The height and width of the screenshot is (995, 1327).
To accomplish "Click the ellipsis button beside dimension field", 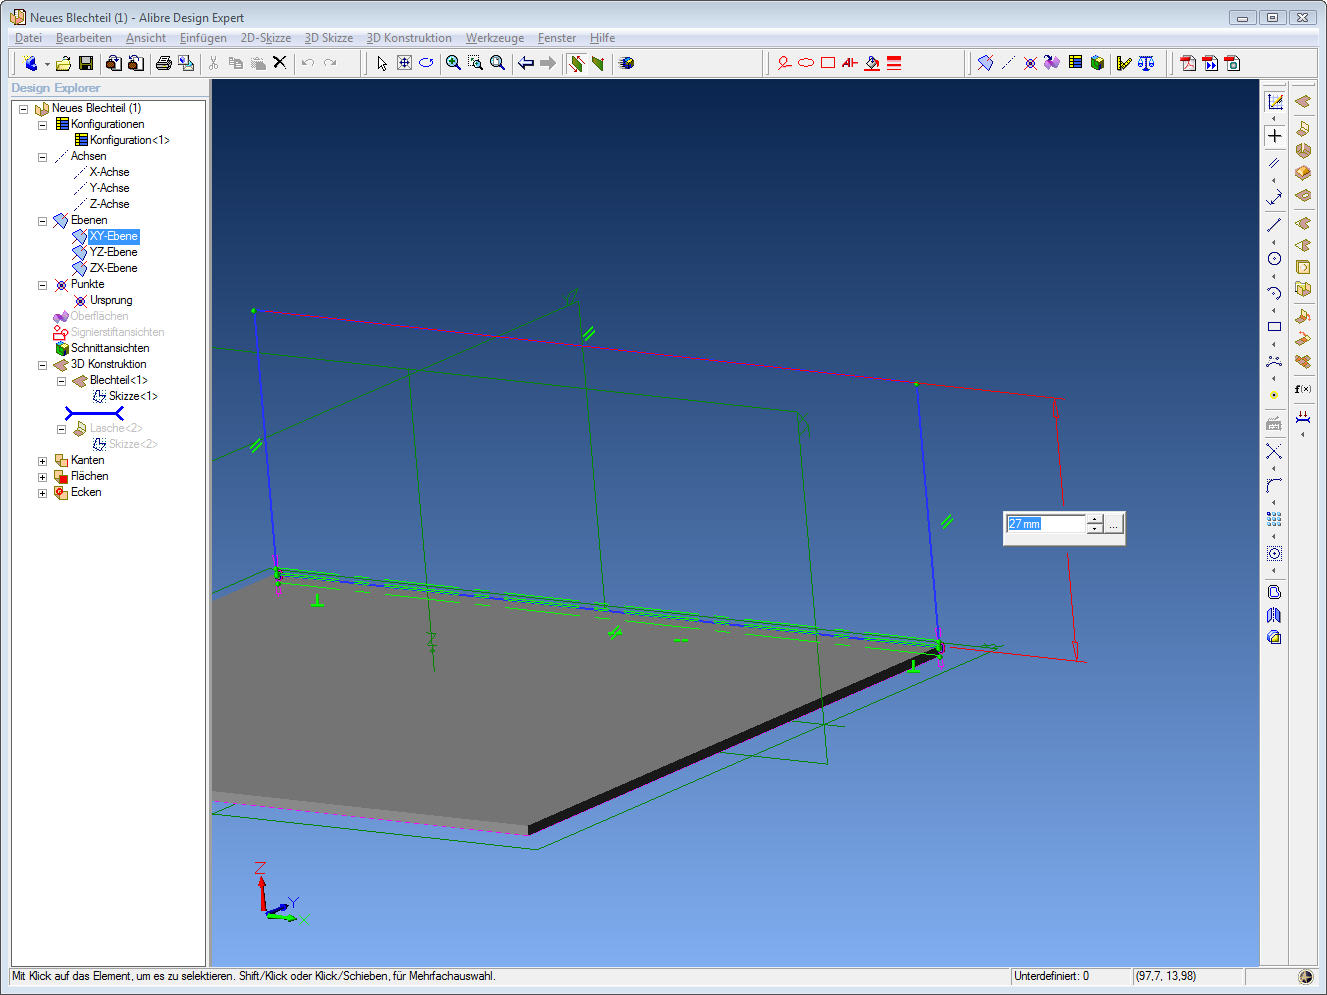I will click(1114, 524).
